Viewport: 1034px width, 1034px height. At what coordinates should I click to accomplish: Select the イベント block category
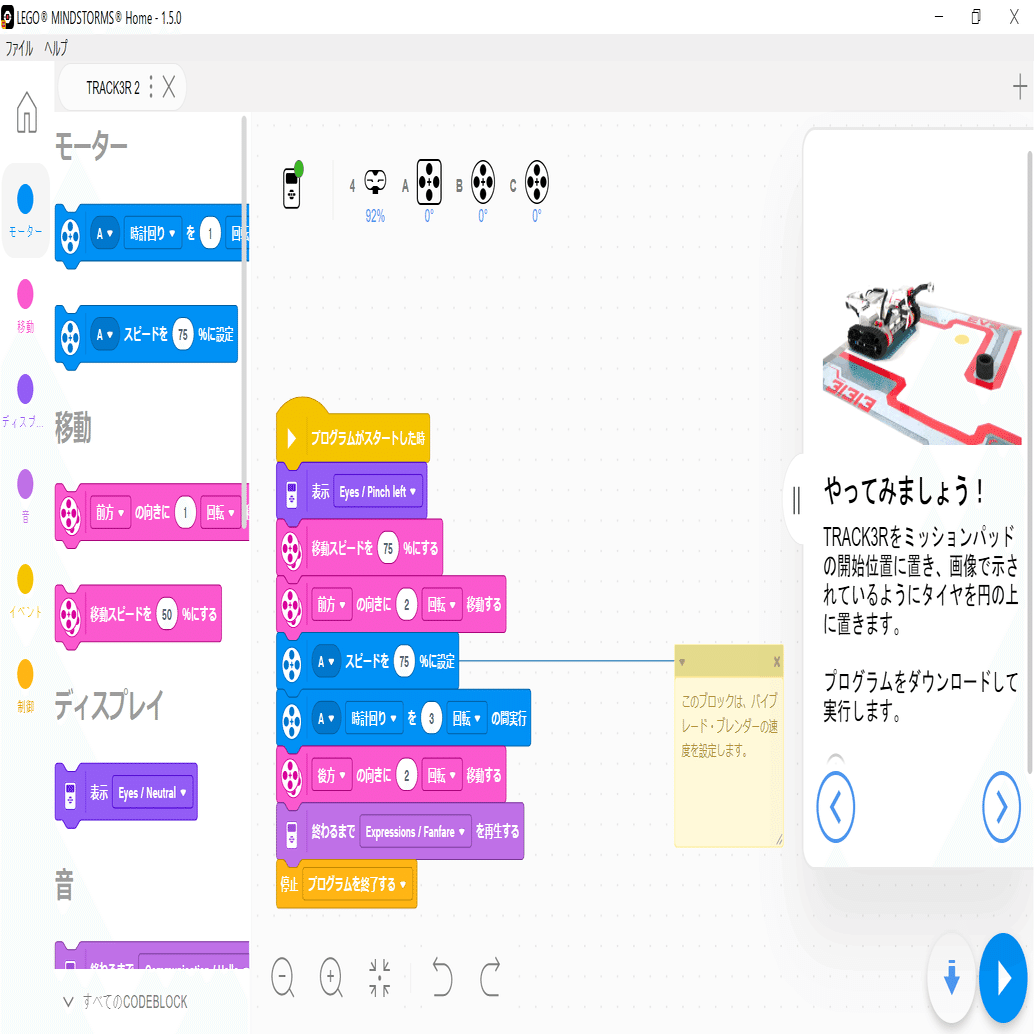25,575
